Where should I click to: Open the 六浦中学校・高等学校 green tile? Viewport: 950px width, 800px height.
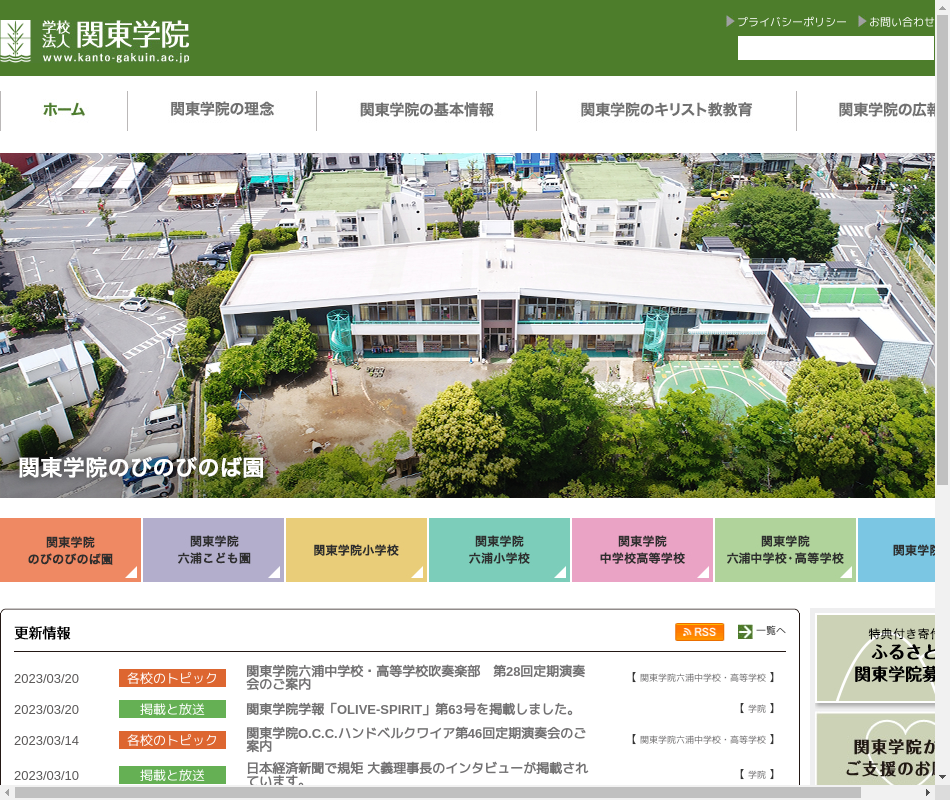(x=785, y=550)
